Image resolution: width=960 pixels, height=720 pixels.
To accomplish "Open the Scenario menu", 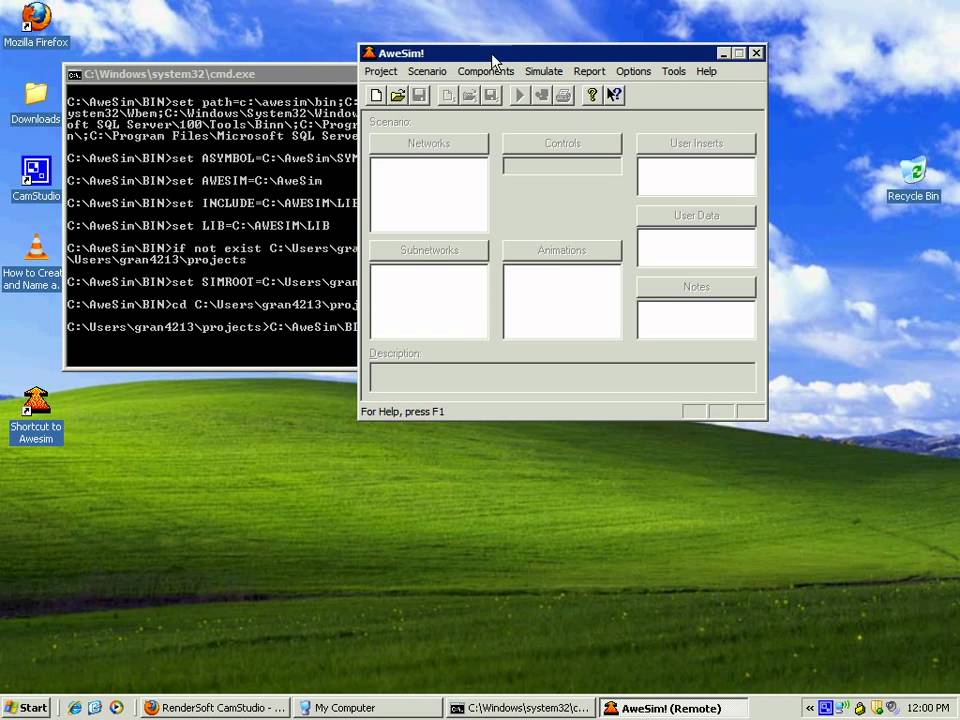I will click(427, 72).
